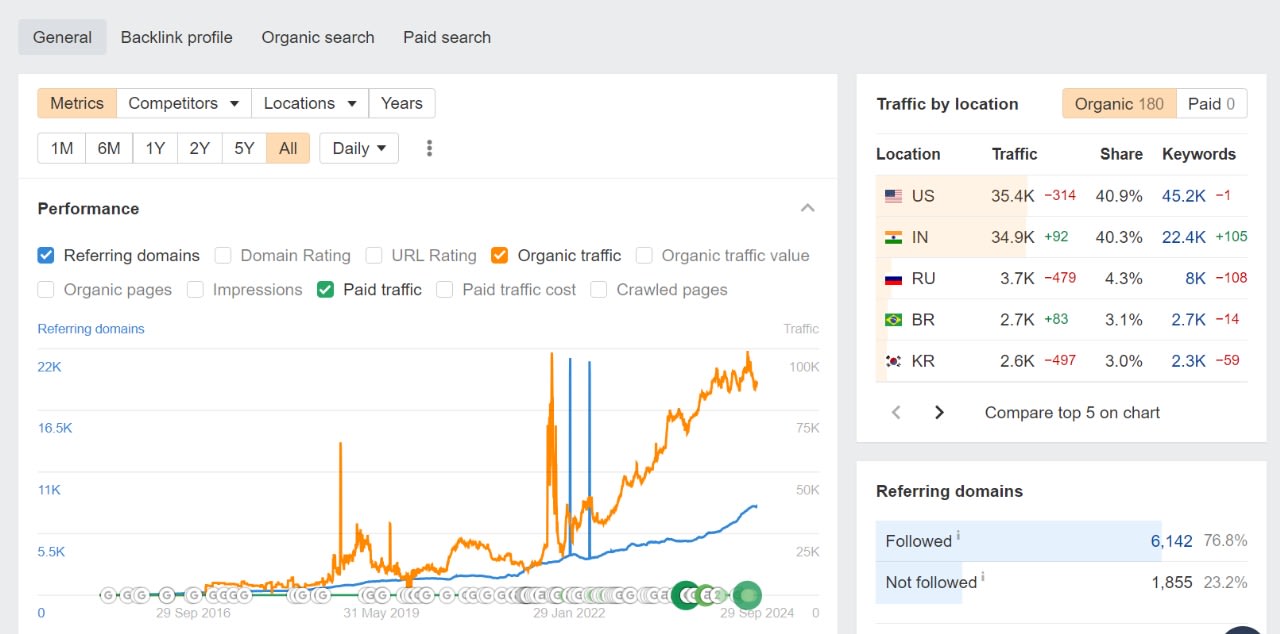The width and height of the screenshot is (1280, 634).
Task: Enable the Domain Rating checkbox
Action: pyautogui.click(x=223, y=255)
